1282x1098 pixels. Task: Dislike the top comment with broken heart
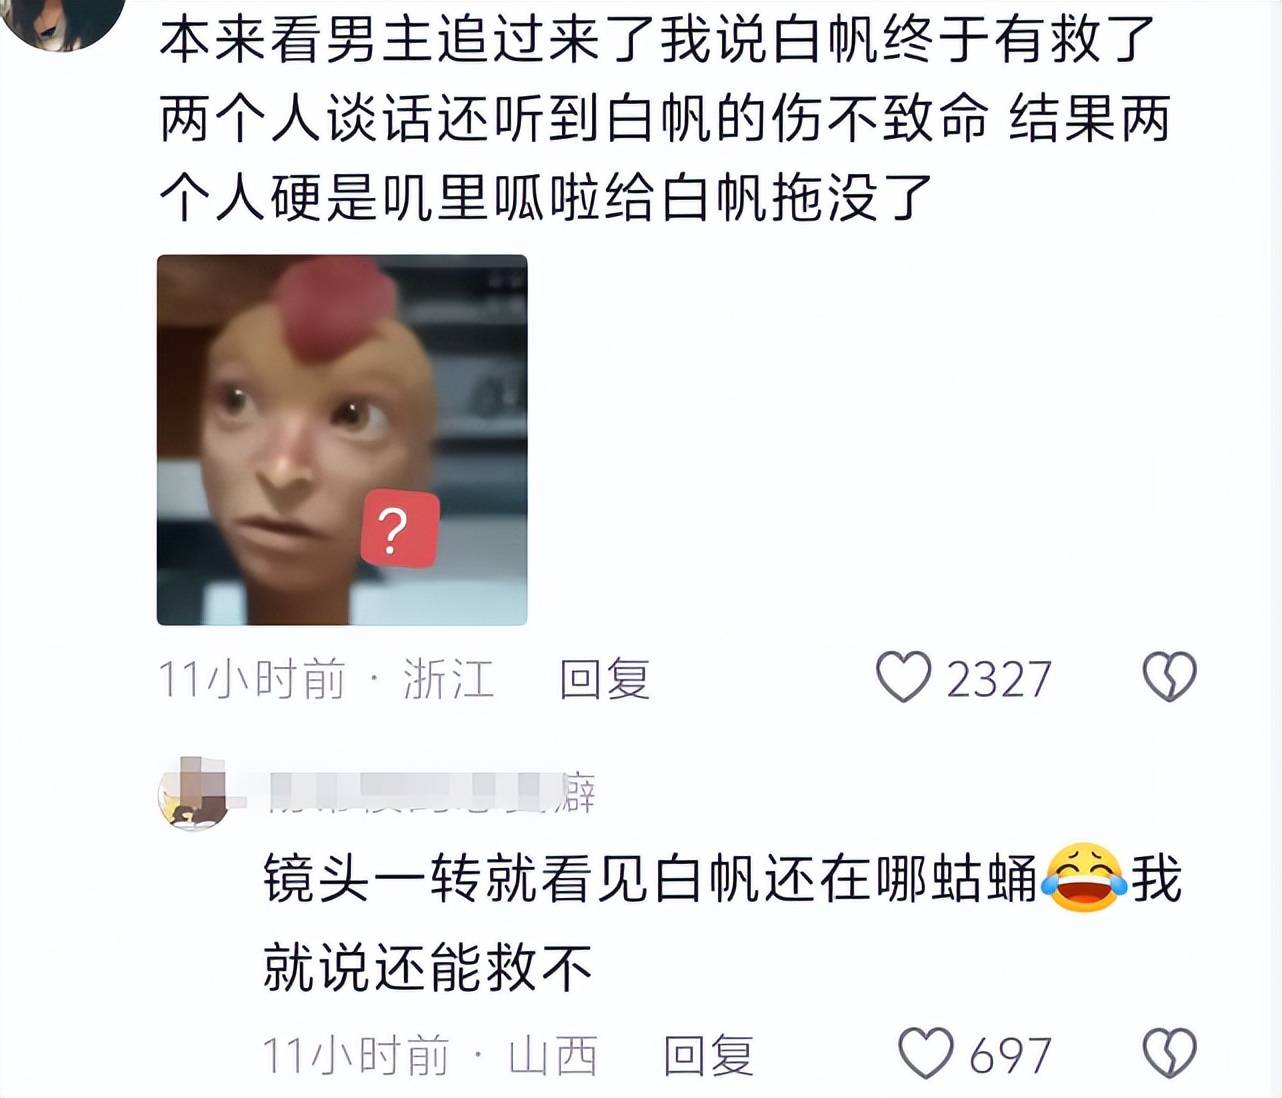coord(1169,678)
